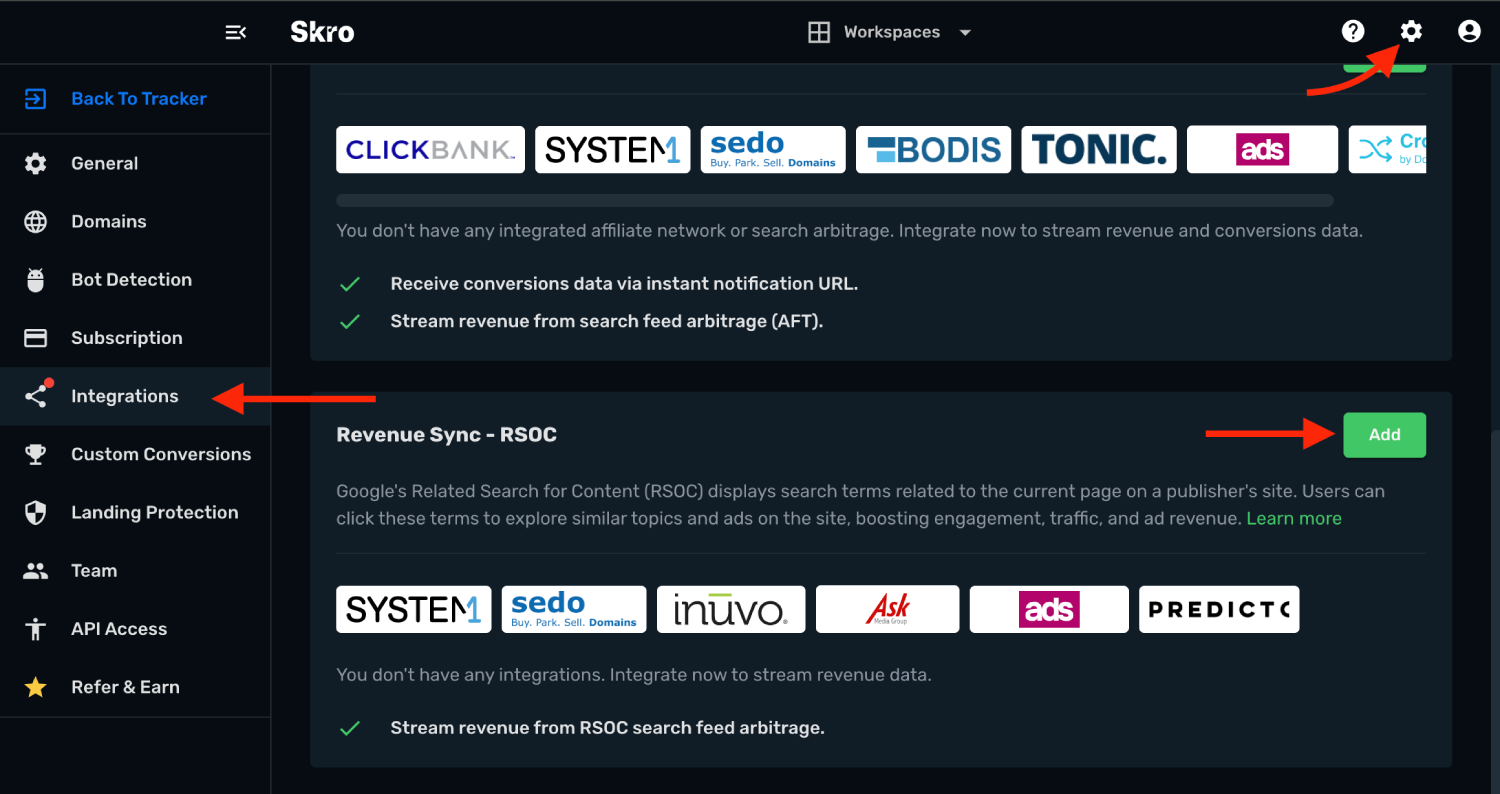
Task: Click text 'Stream revenue from search feed arbitrage (AFT).'
Action: 607,321
